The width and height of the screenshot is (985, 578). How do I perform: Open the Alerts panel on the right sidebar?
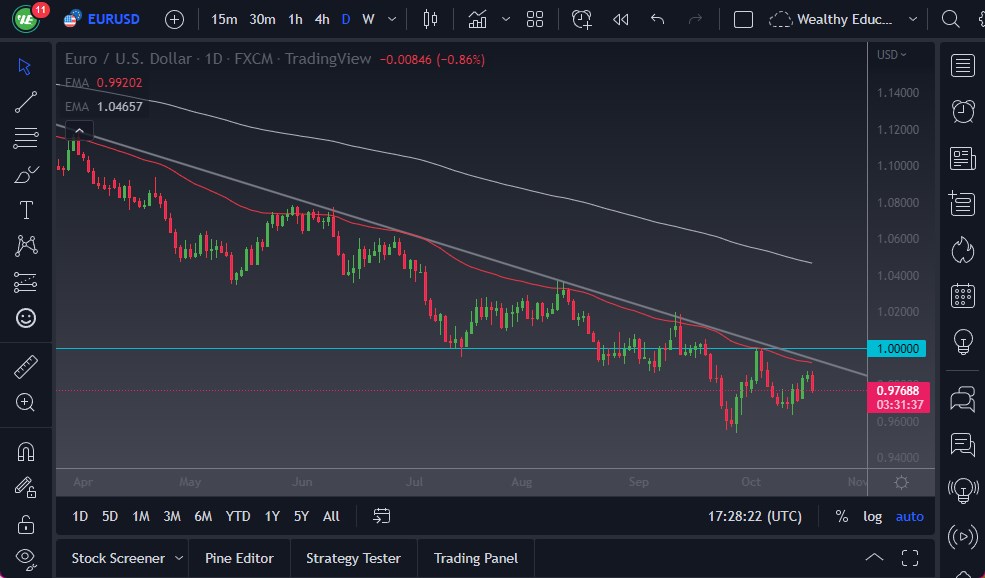pyautogui.click(x=962, y=111)
